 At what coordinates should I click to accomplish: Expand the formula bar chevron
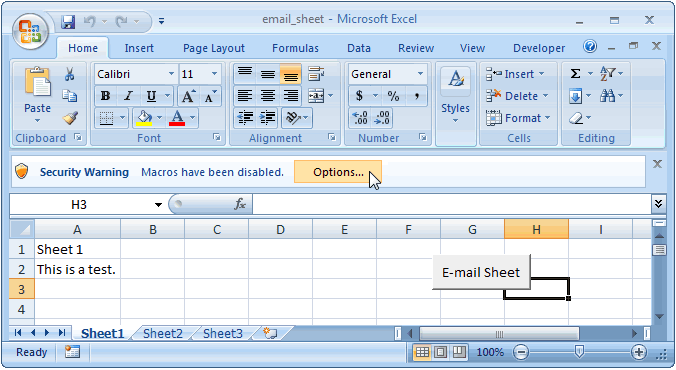click(x=658, y=203)
